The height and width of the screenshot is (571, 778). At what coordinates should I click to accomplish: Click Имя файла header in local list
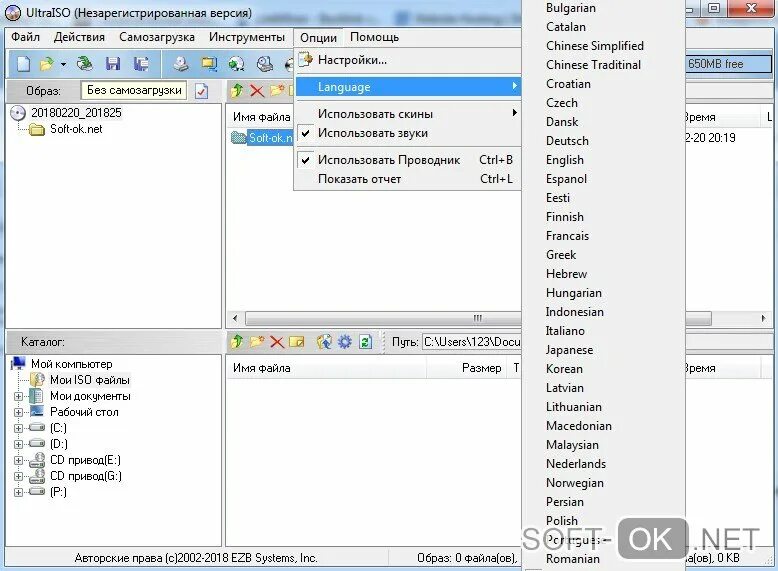tap(326, 368)
